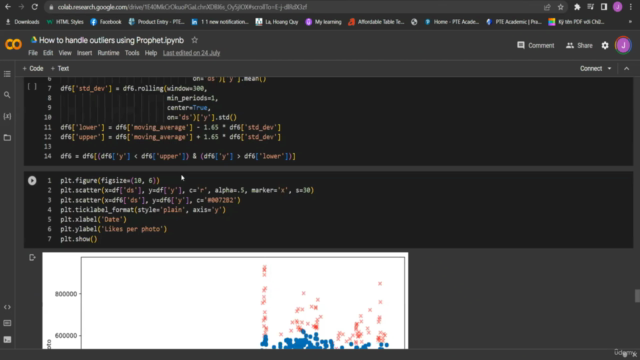Click the output cell options icon

pyautogui.click(x=32, y=258)
